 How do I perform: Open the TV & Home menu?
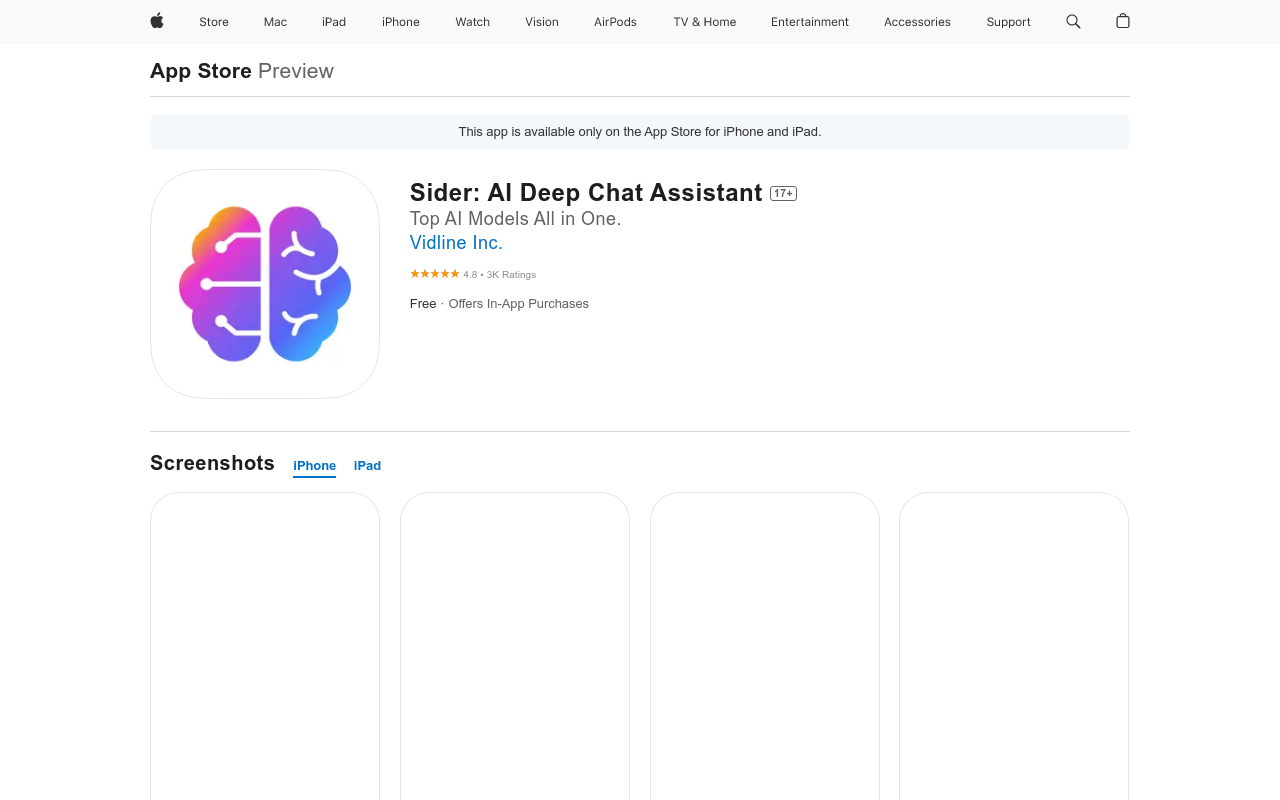pyautogui.click(x=704, y=22)
